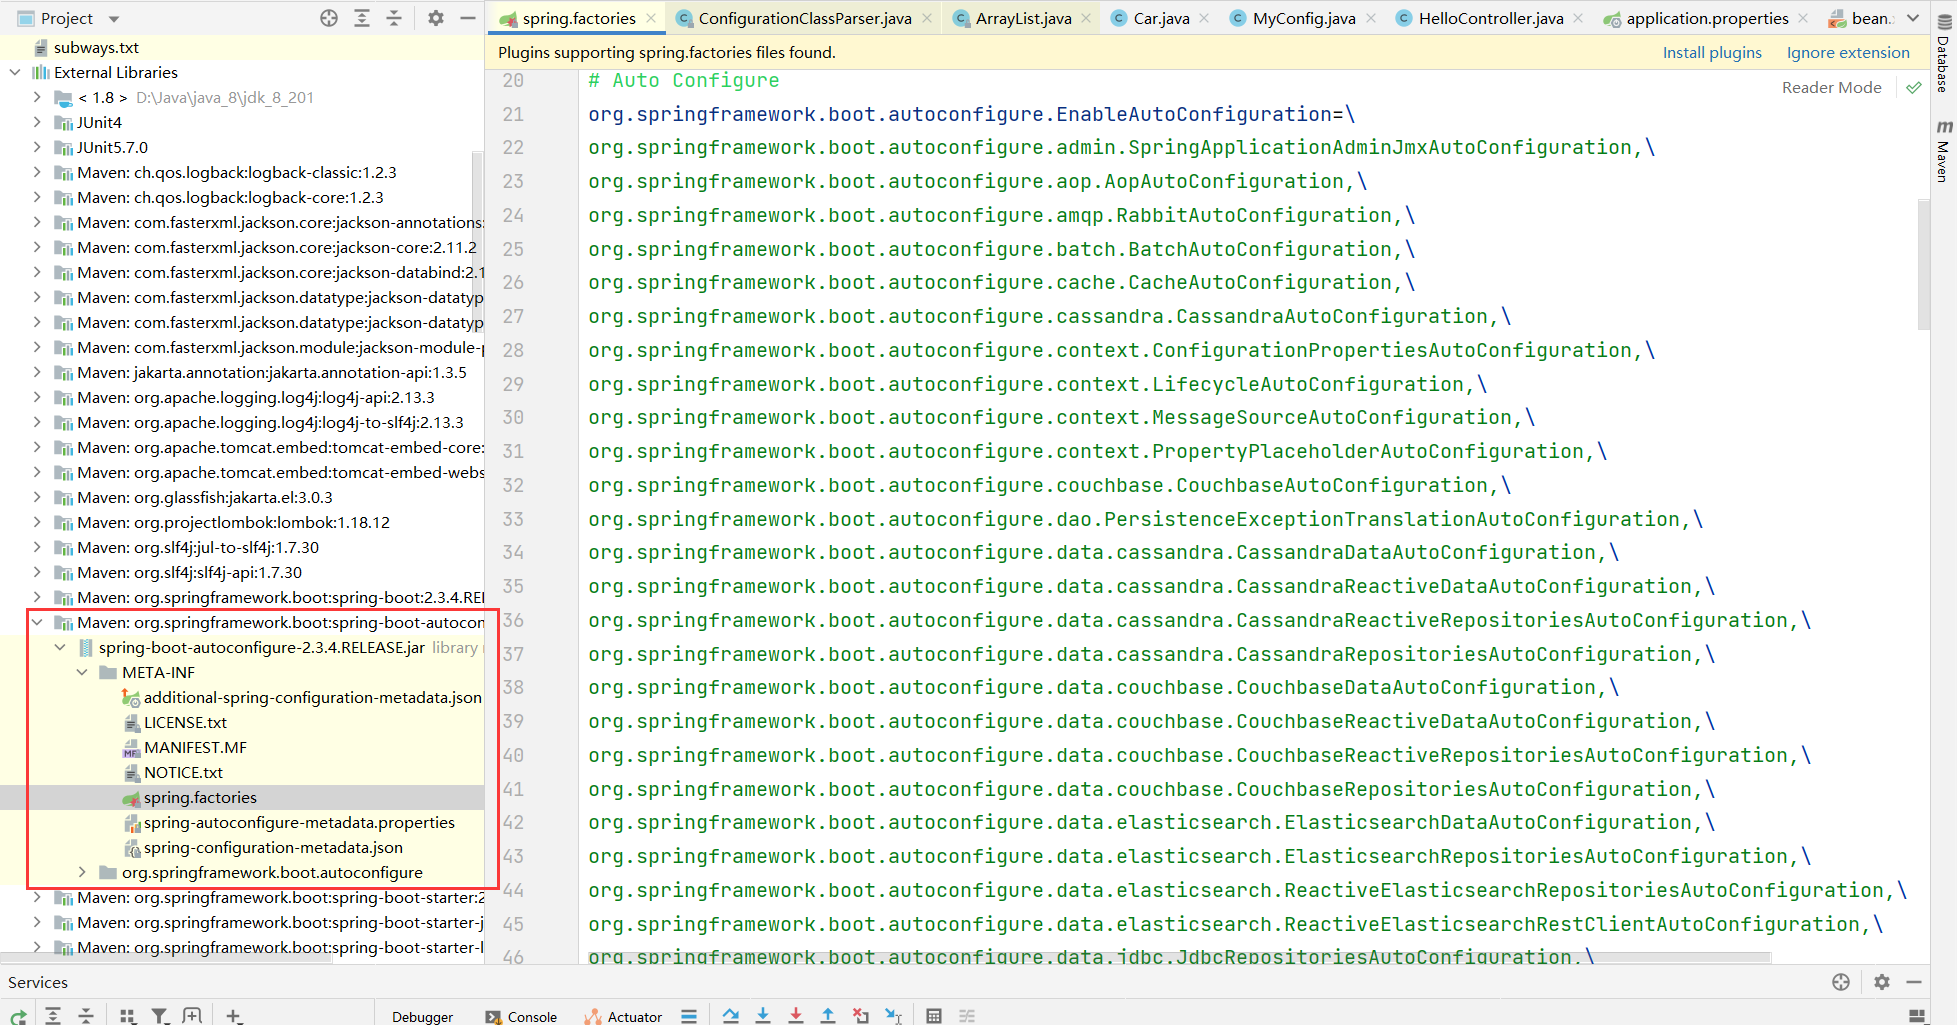Open Group By menu in Services
Image resolution: width=1957 pixels, height=1025 pixels.
(x=128, y=1016)
